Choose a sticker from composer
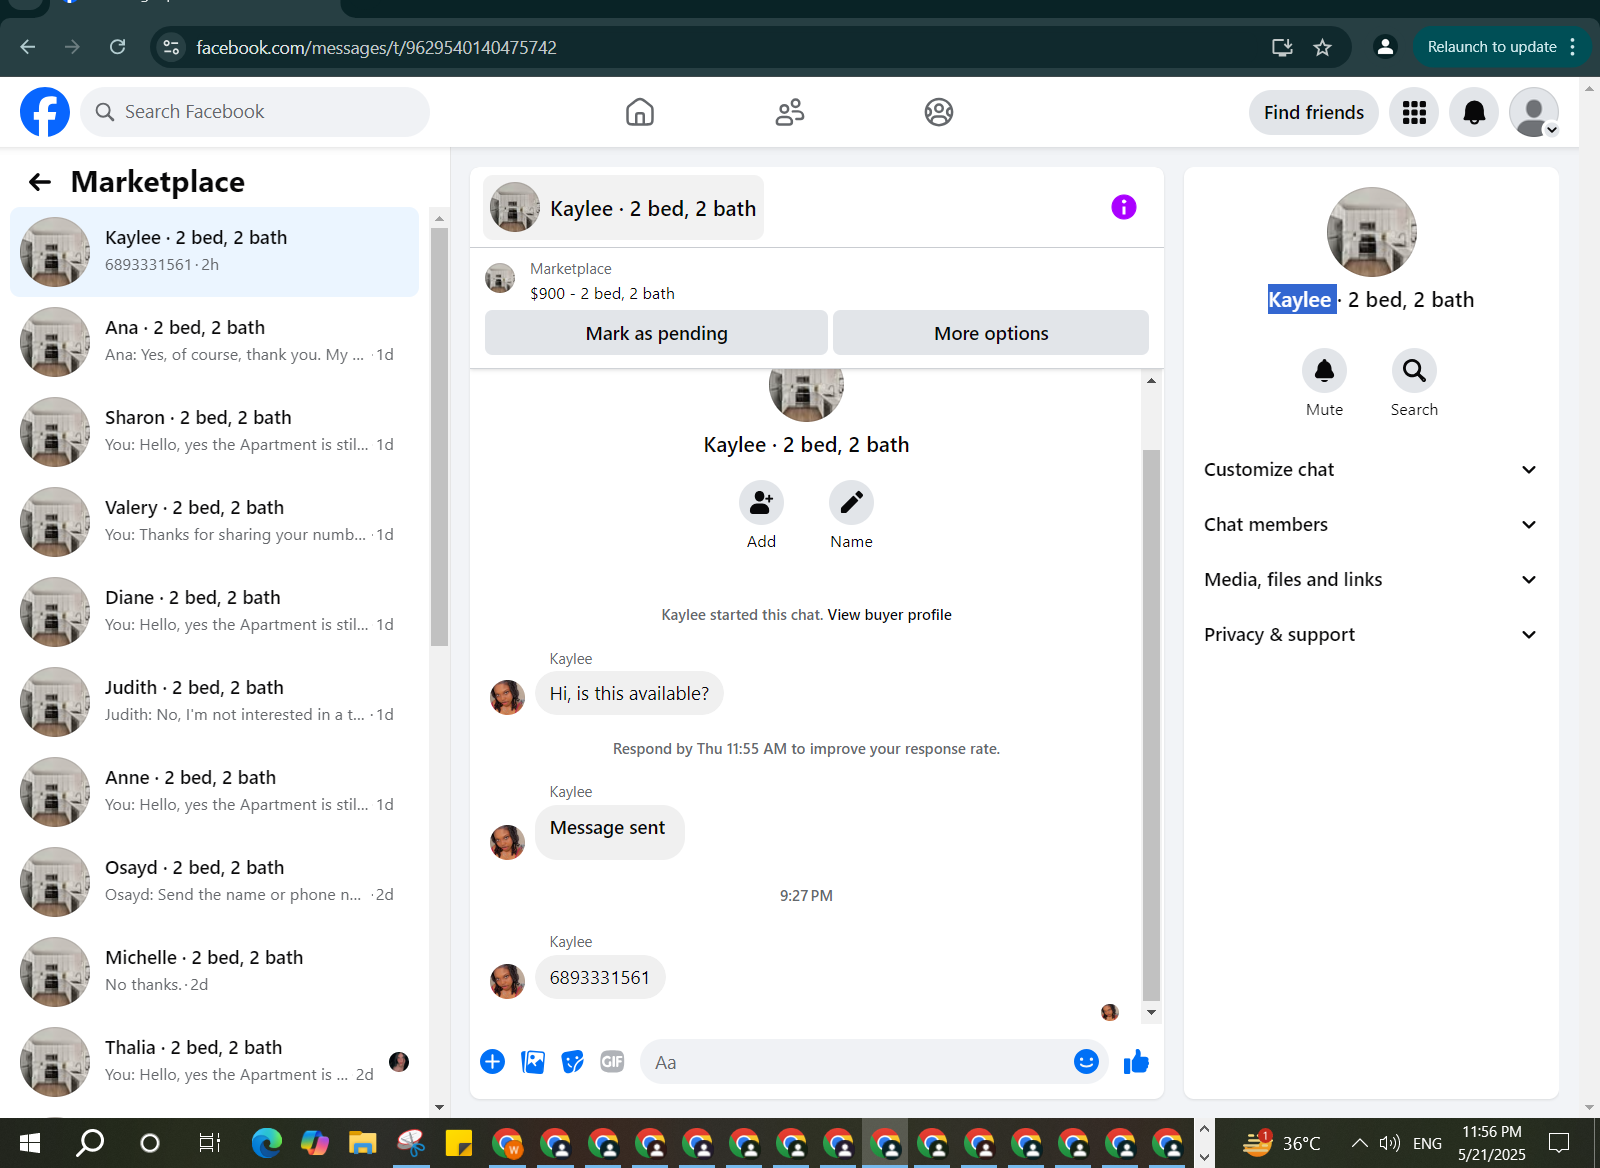Image resolution: width=1600 pixels, height=1168 pixels. pos(573,1062)
